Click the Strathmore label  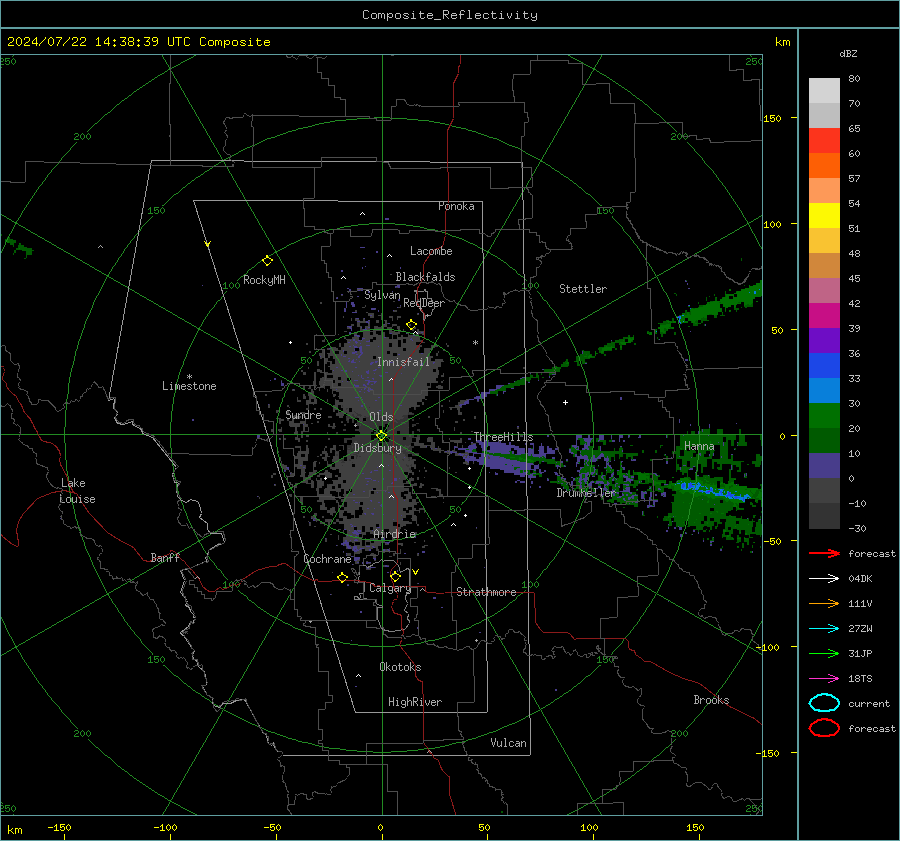(x=486, y=592)
